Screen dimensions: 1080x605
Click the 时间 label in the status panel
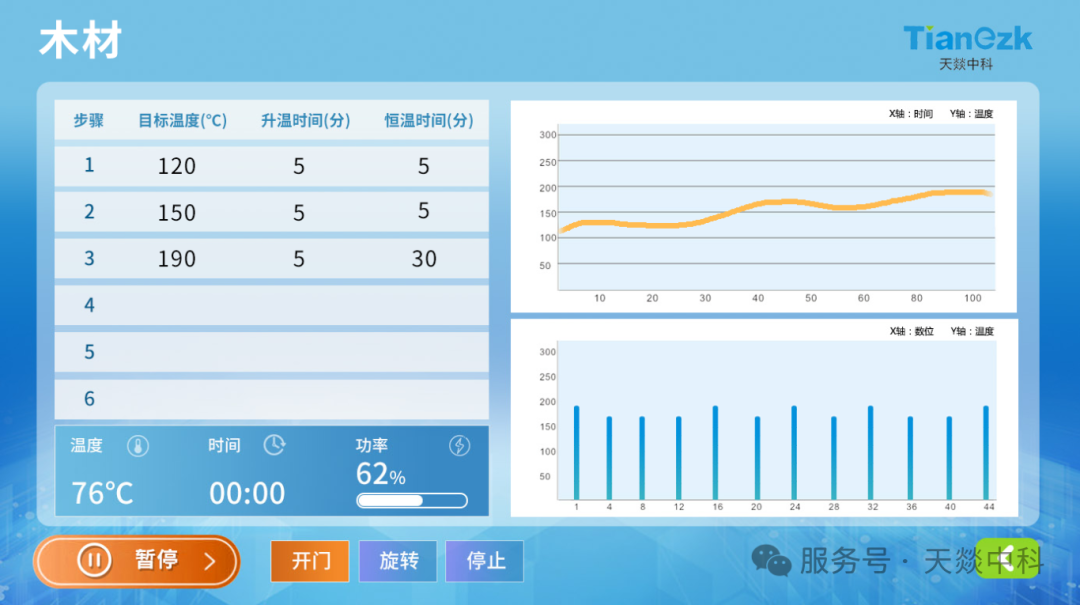point(225,446)
